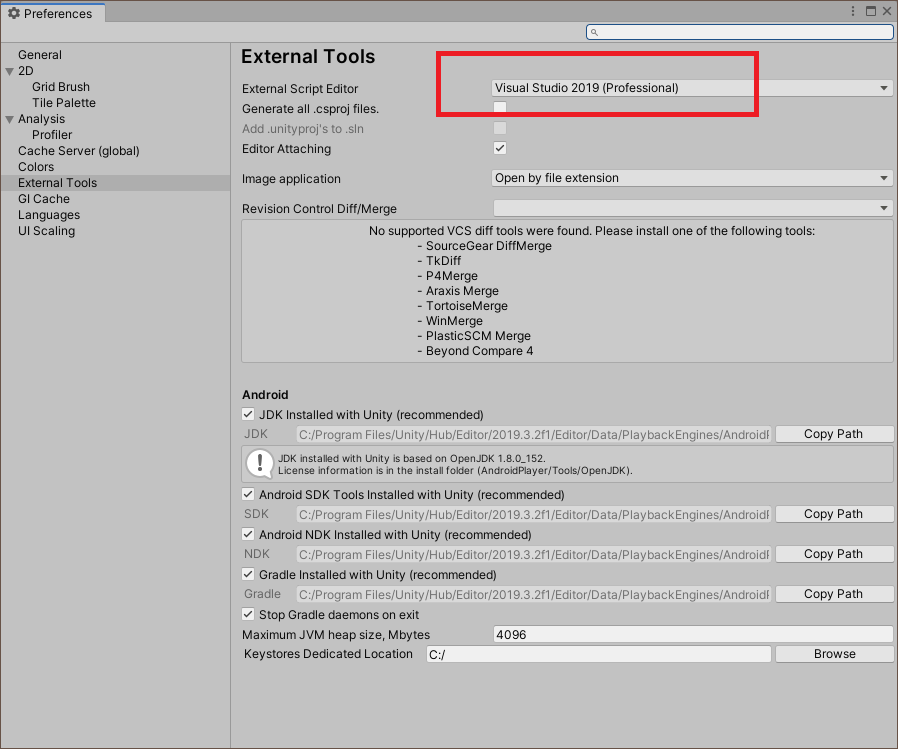Click the JDK path field
This screenshot has width=898, height=749.
(x=534, y=434)
